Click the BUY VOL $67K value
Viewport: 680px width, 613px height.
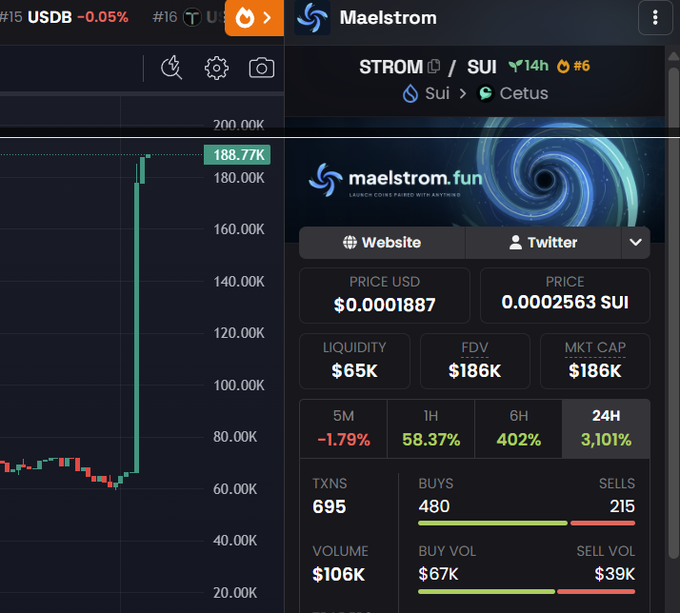438,574
